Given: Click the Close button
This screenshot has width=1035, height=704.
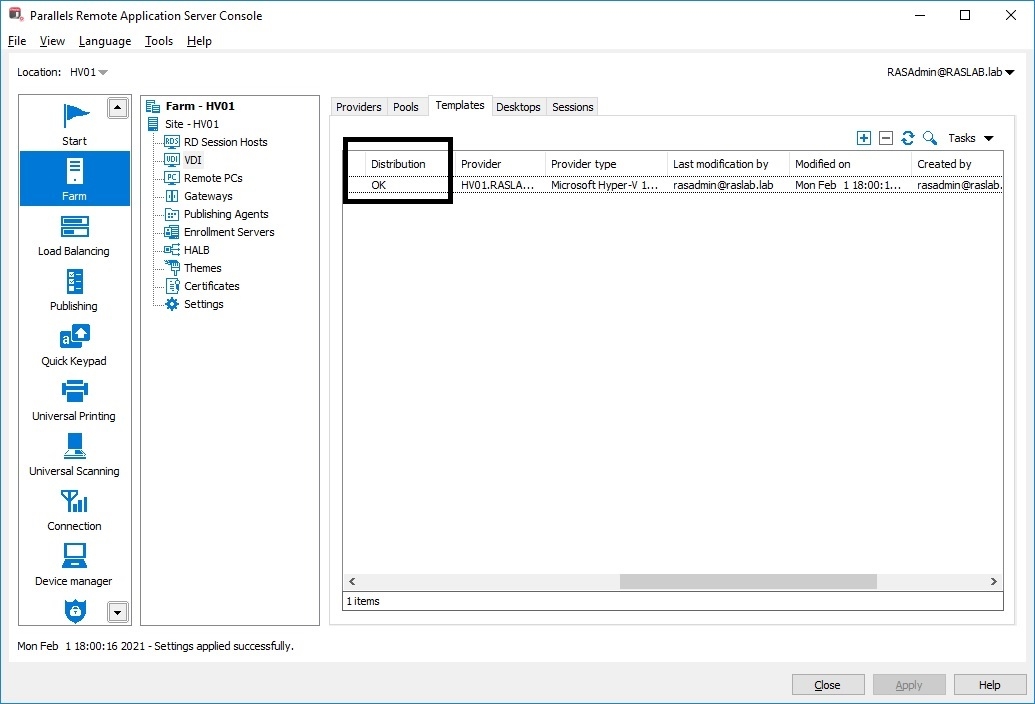Looking at the screenshot, I should 827,684.
